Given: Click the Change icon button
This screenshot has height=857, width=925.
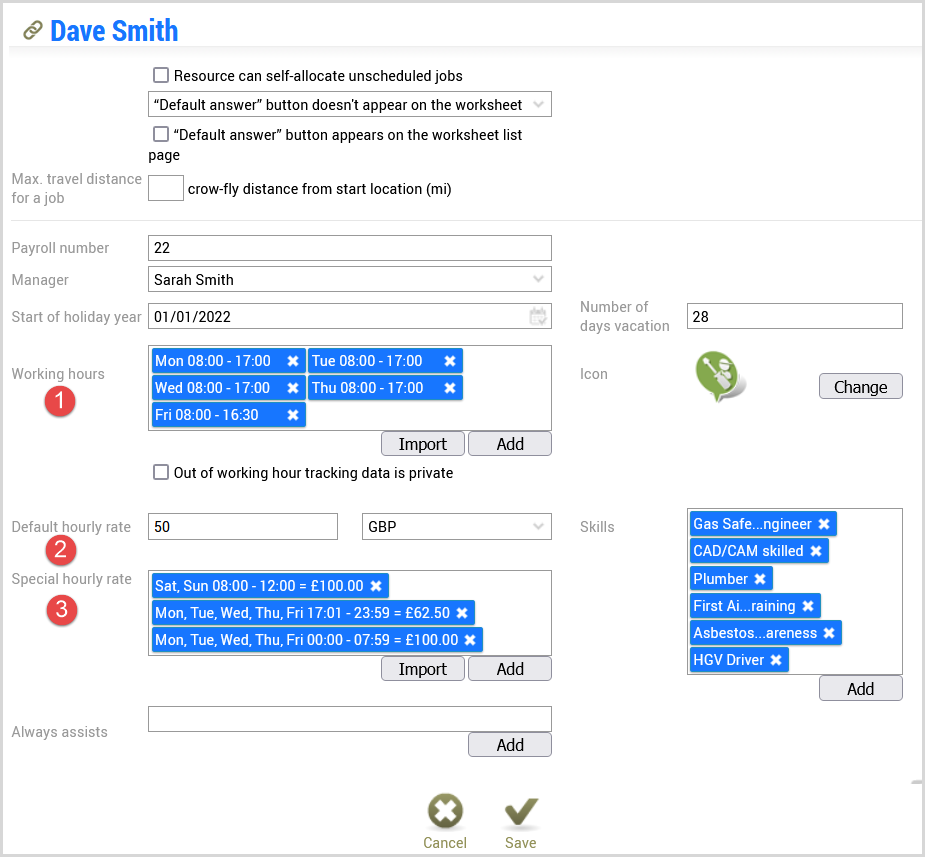Looking at the screenshot, I should 860,386.
